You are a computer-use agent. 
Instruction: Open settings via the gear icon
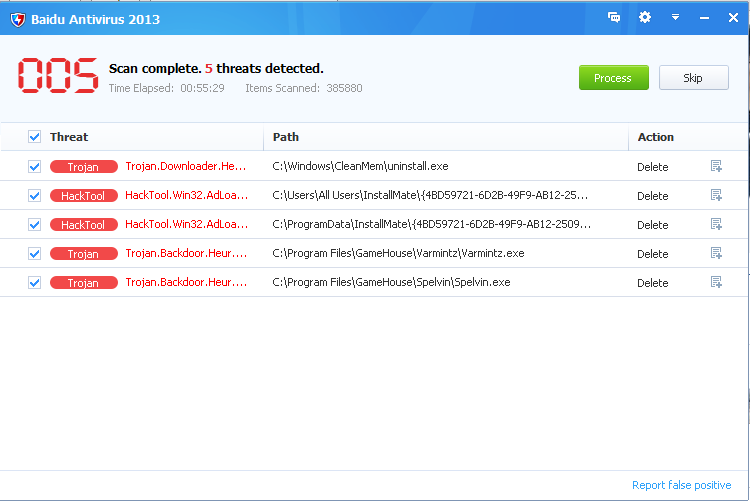(645, 18)
